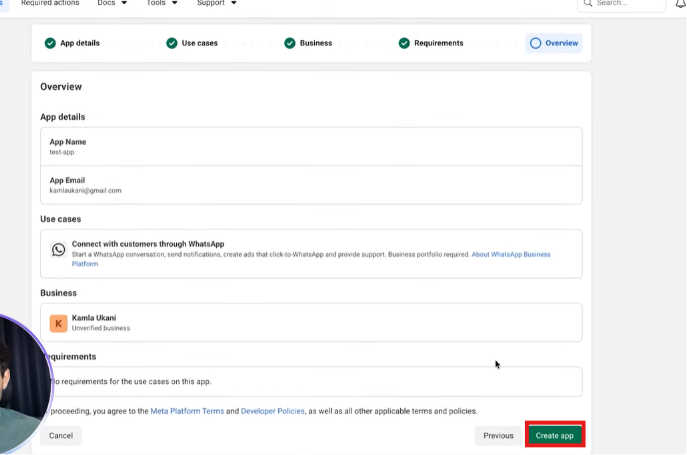Select the Business step
Image resolution: width=687 pixels, height=455 pixels.
click(x=308, y=43)
